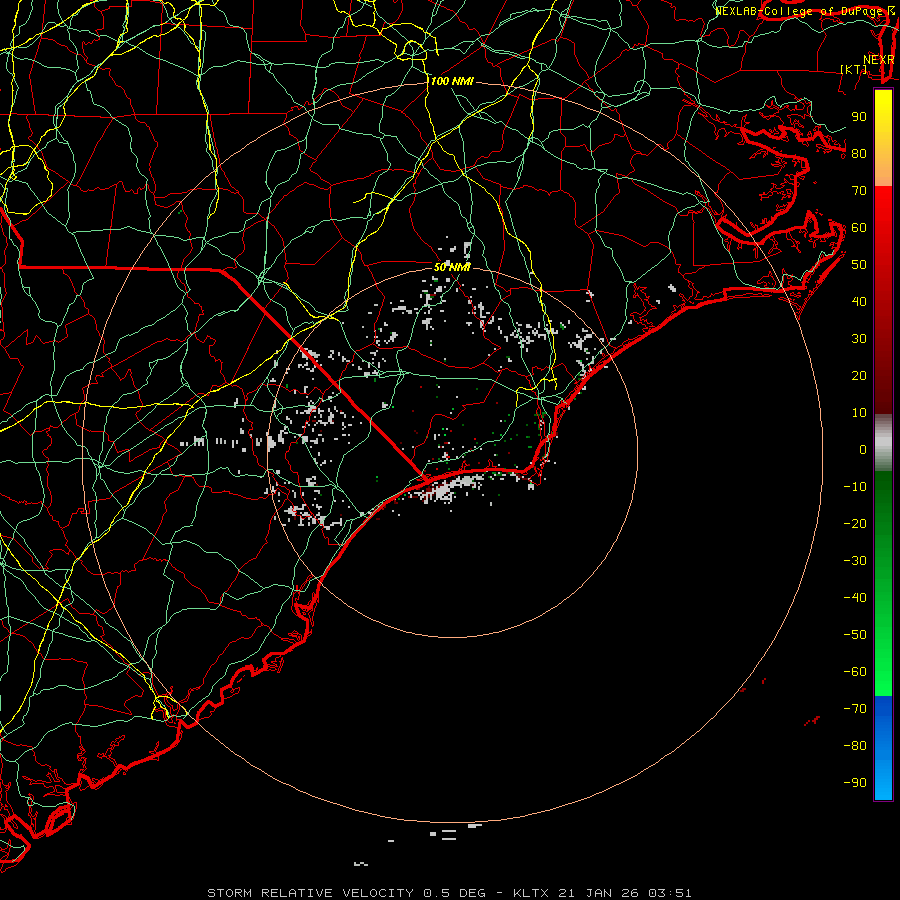Click the 20 value on velocity scale
Viewport: 900px width, 900px height.
(859, 376)
